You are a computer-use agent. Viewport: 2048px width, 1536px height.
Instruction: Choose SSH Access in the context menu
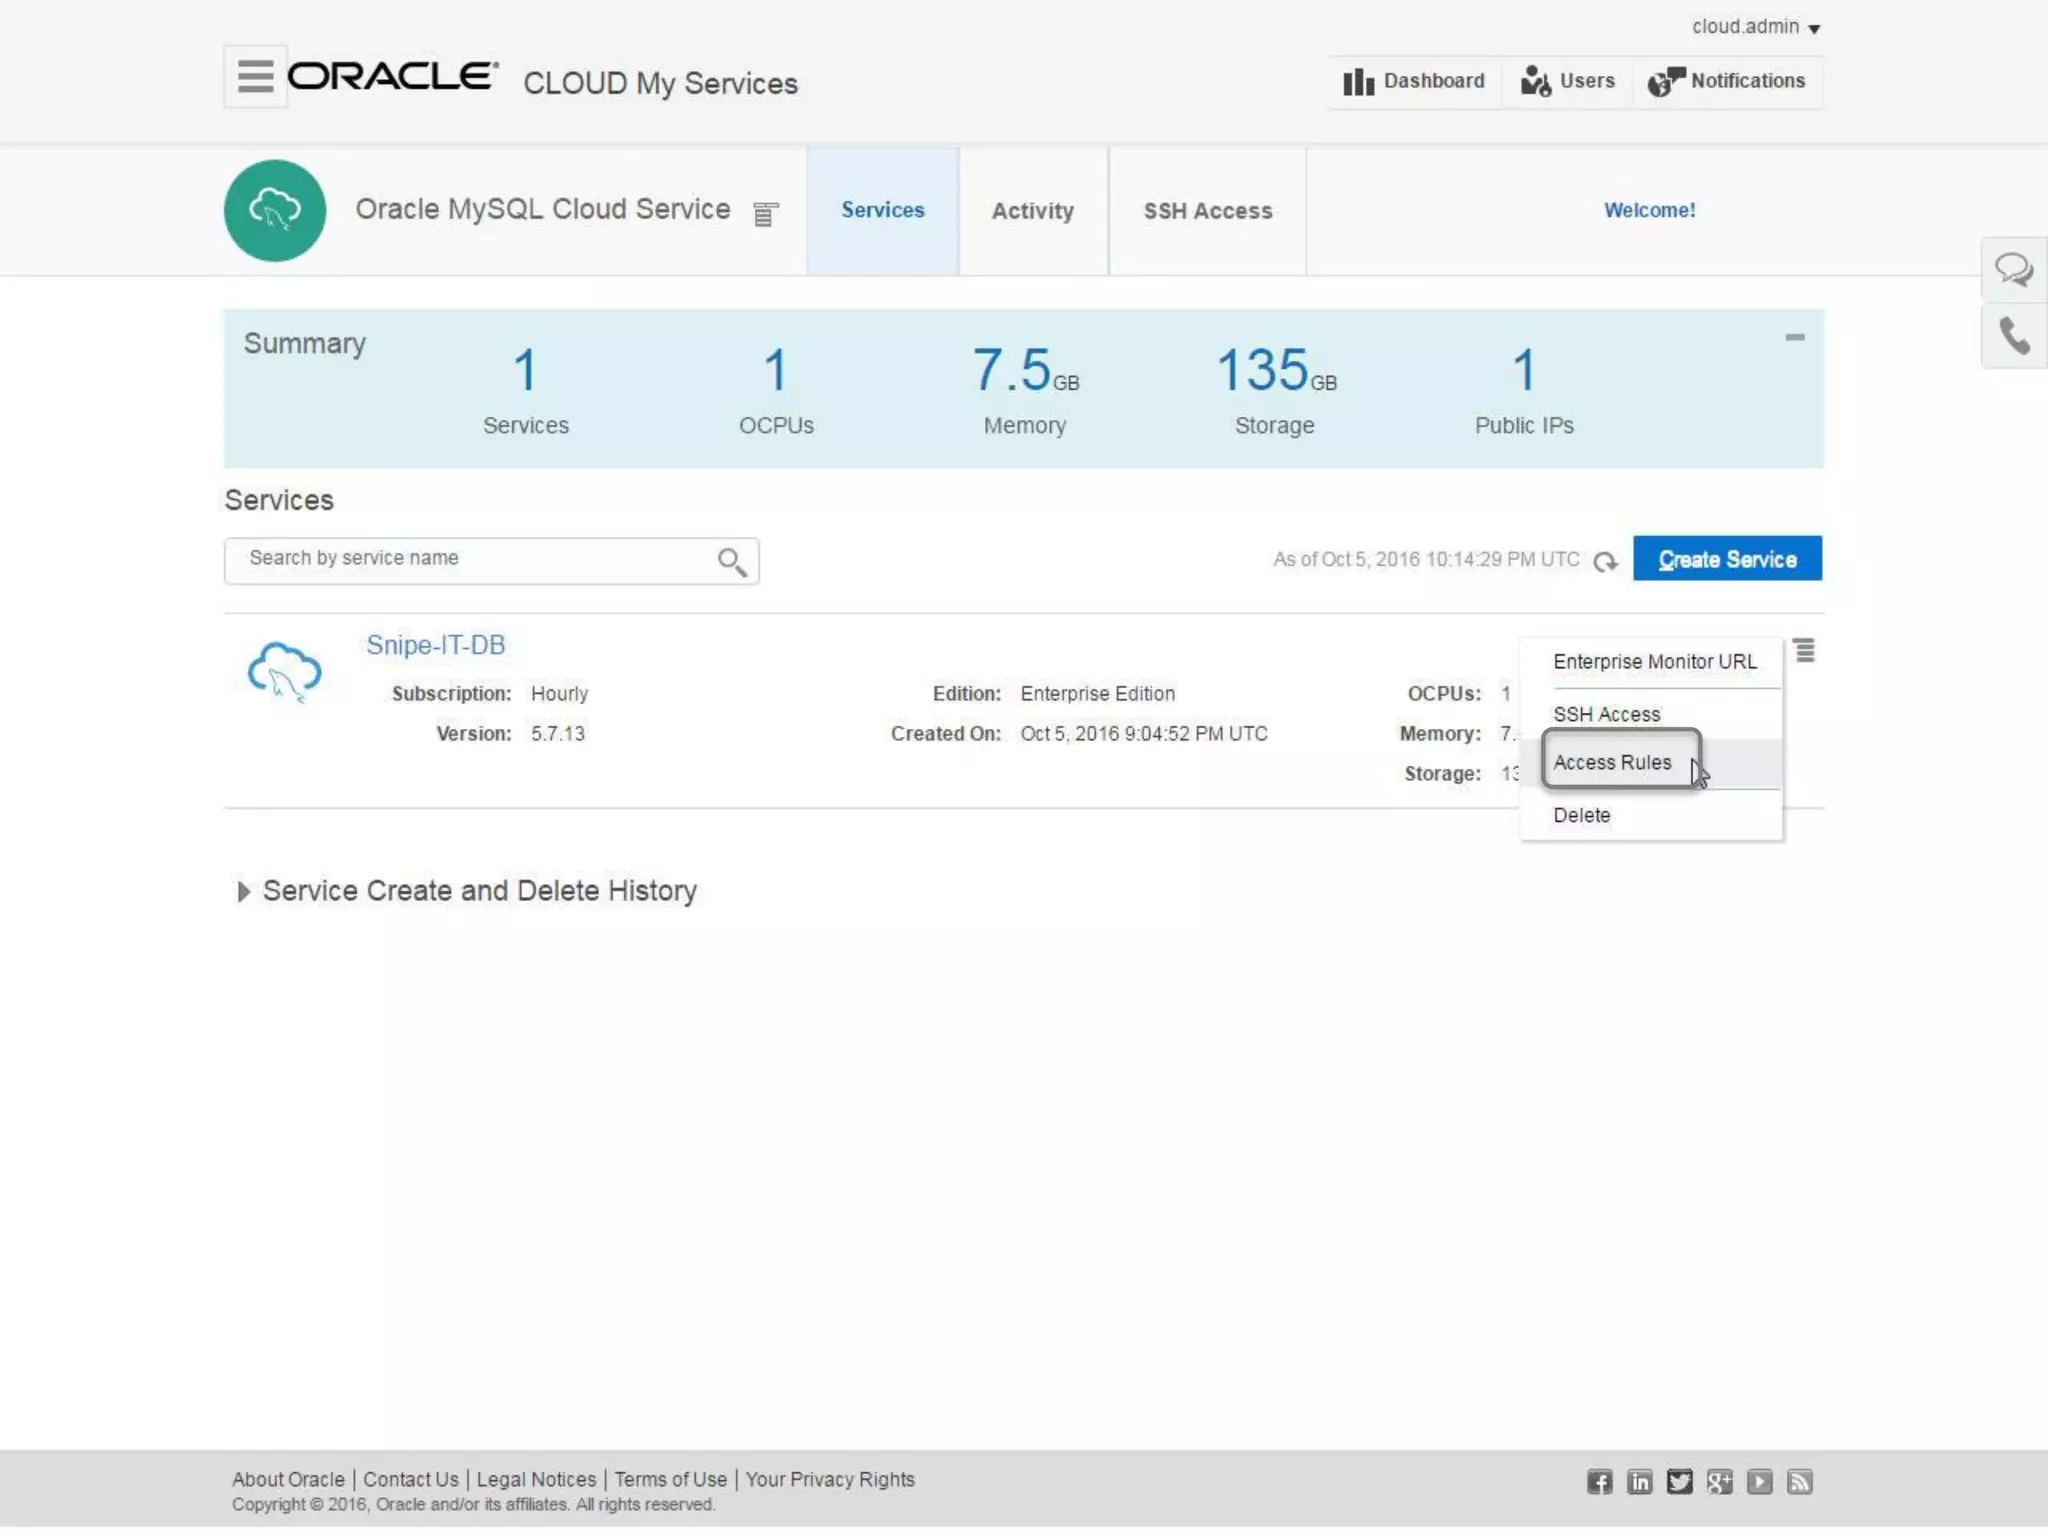[1606, 714]
